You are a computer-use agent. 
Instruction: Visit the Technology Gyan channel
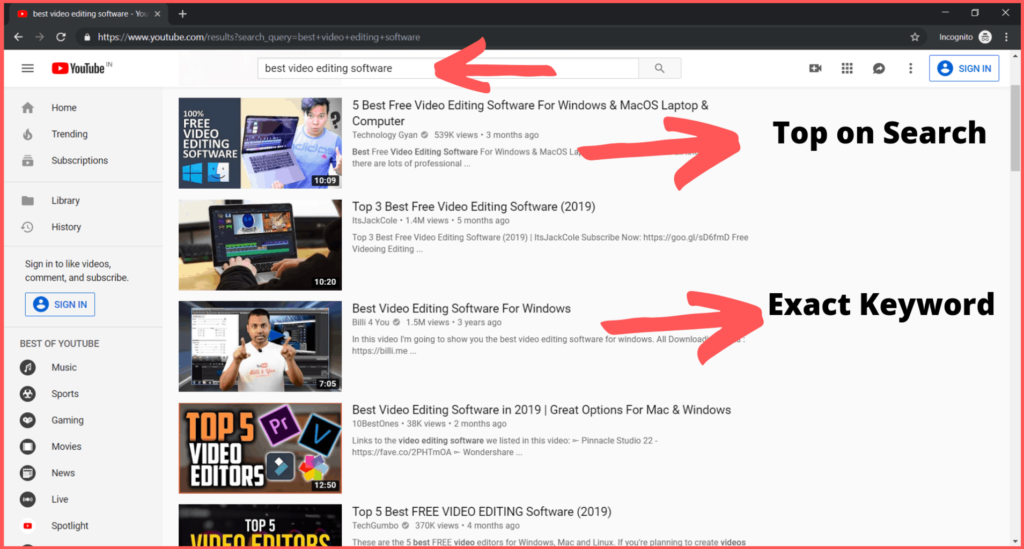pyautogui.click(x=384, y=135)
